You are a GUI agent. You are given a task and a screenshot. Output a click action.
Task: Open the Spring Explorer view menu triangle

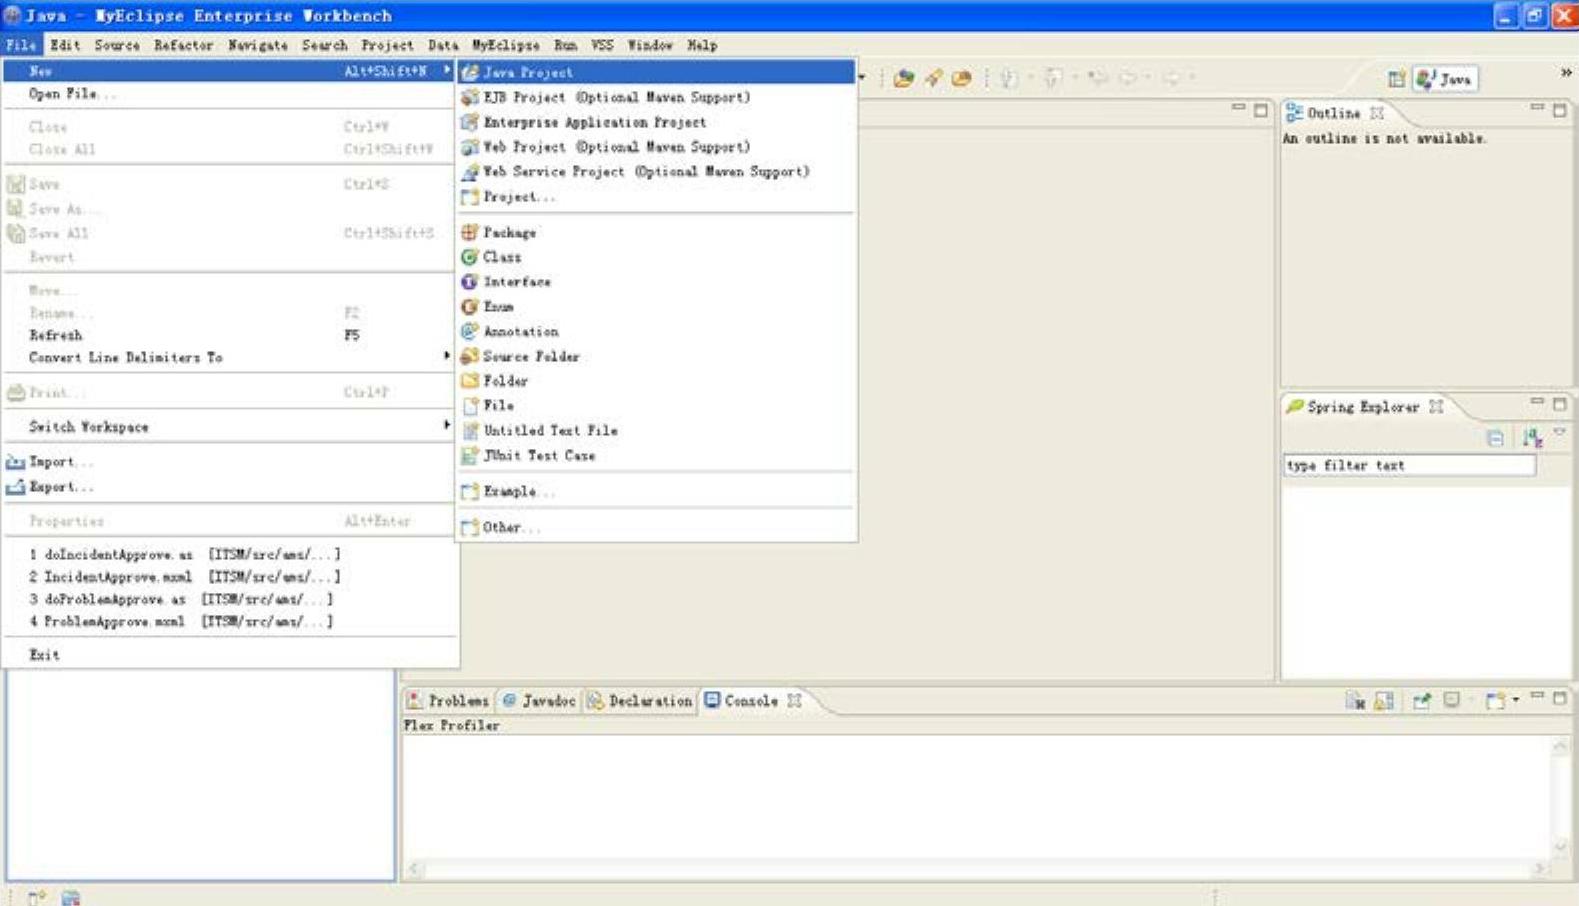pyautogui.click(x=1559, y=433)
